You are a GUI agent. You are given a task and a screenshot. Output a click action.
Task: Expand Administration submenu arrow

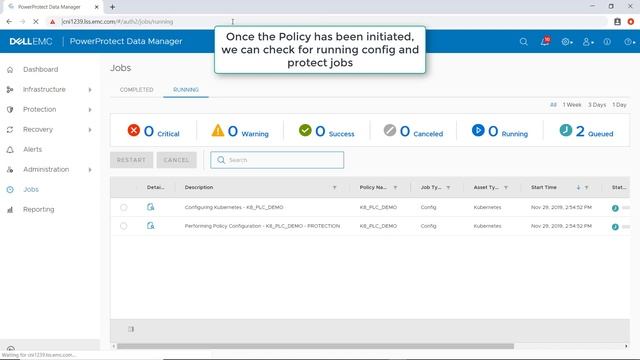pos(90,170)
